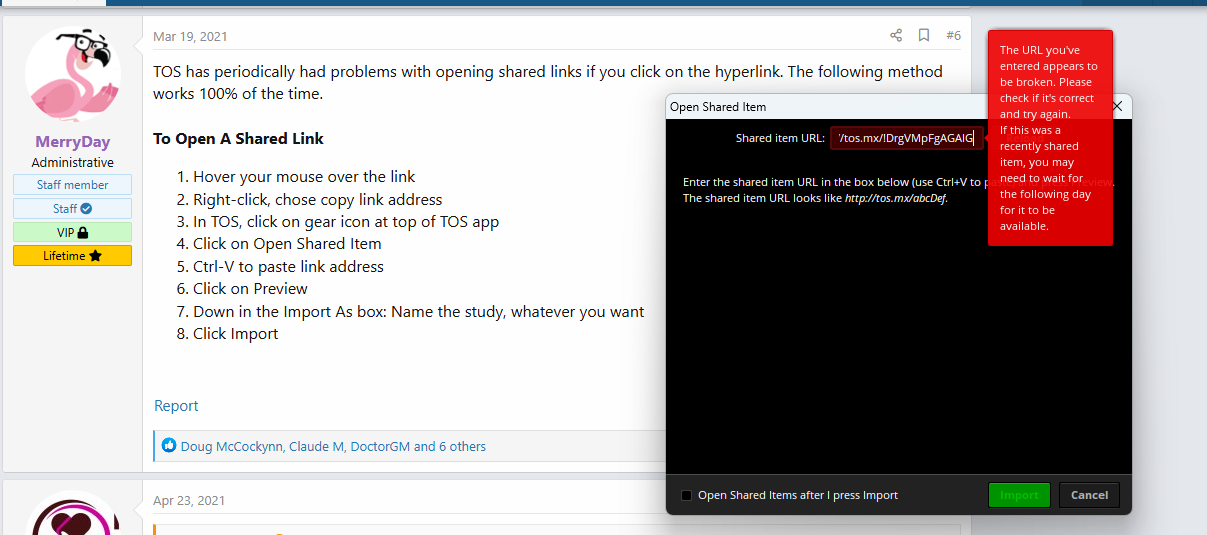
Task: Click the VIP badge with lock icon
Action: point(72,232)
